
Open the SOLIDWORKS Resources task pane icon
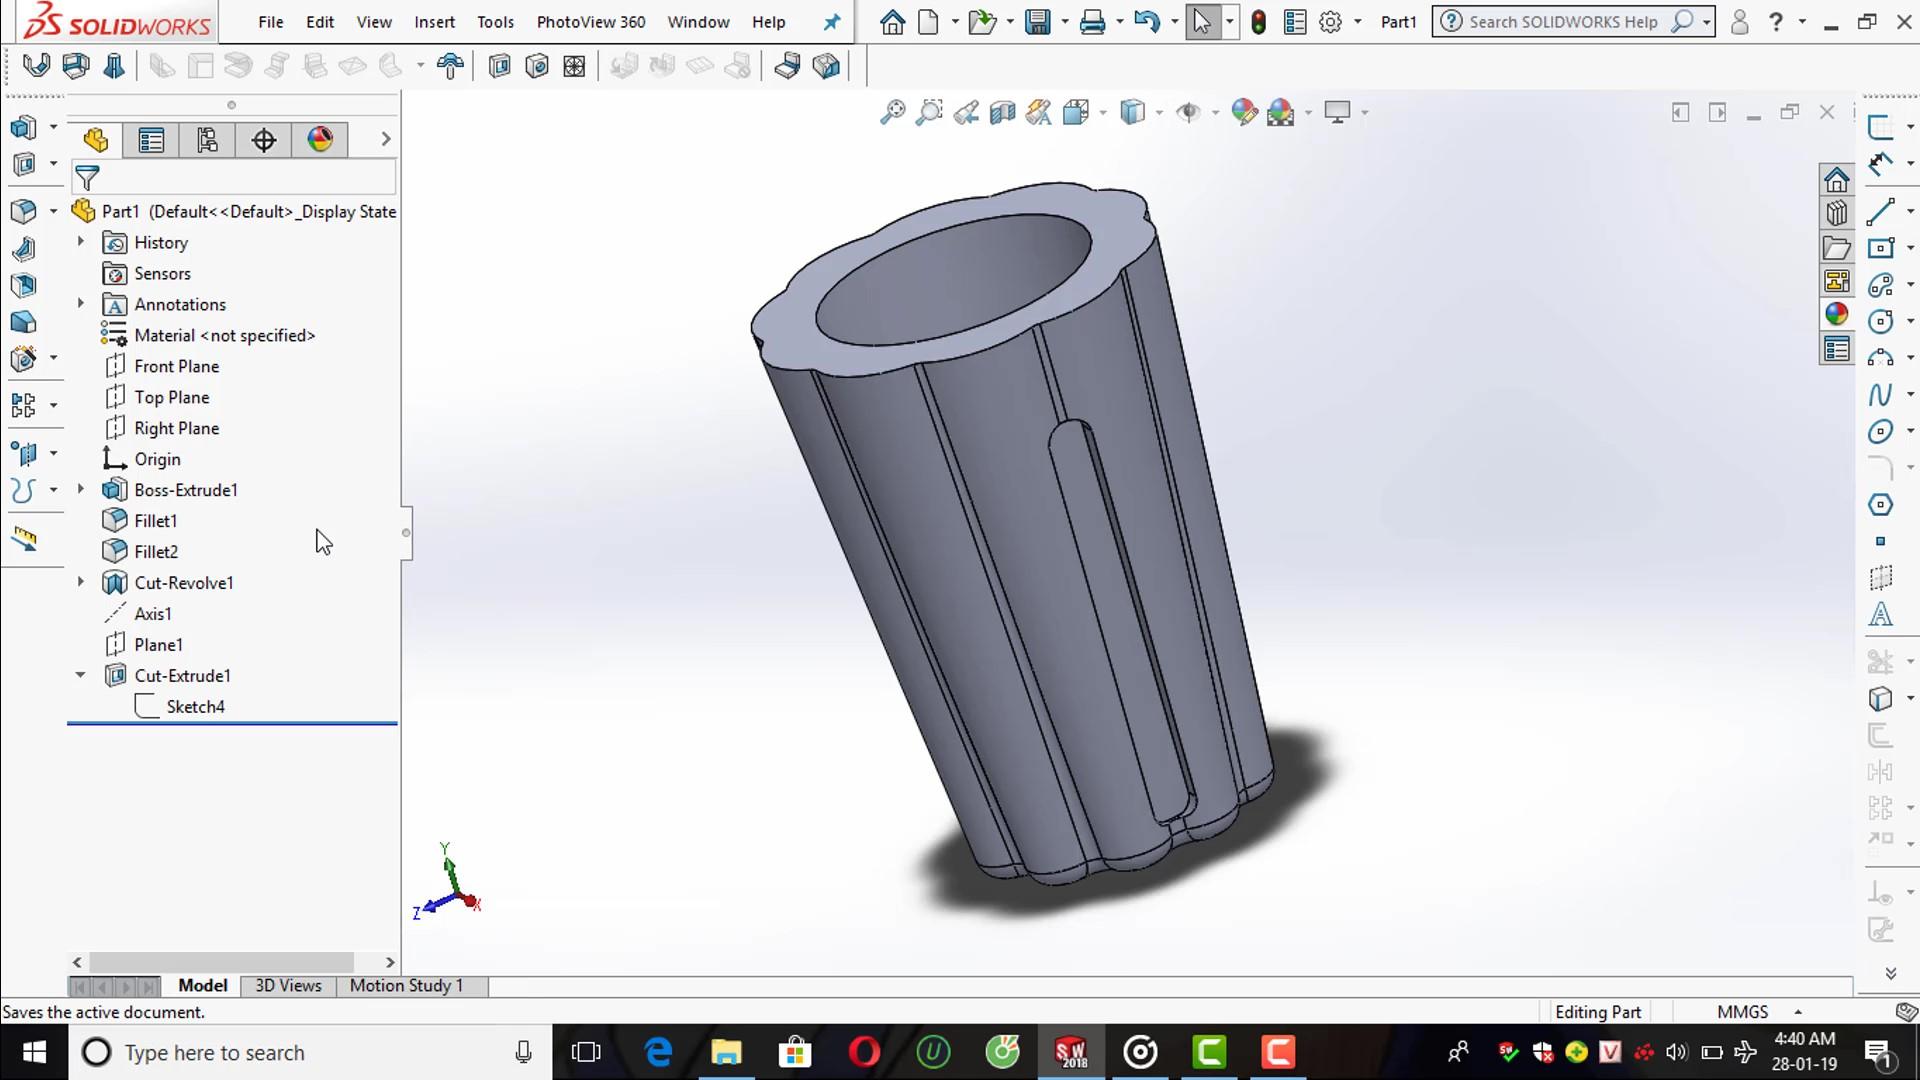tap(1838, 181)
